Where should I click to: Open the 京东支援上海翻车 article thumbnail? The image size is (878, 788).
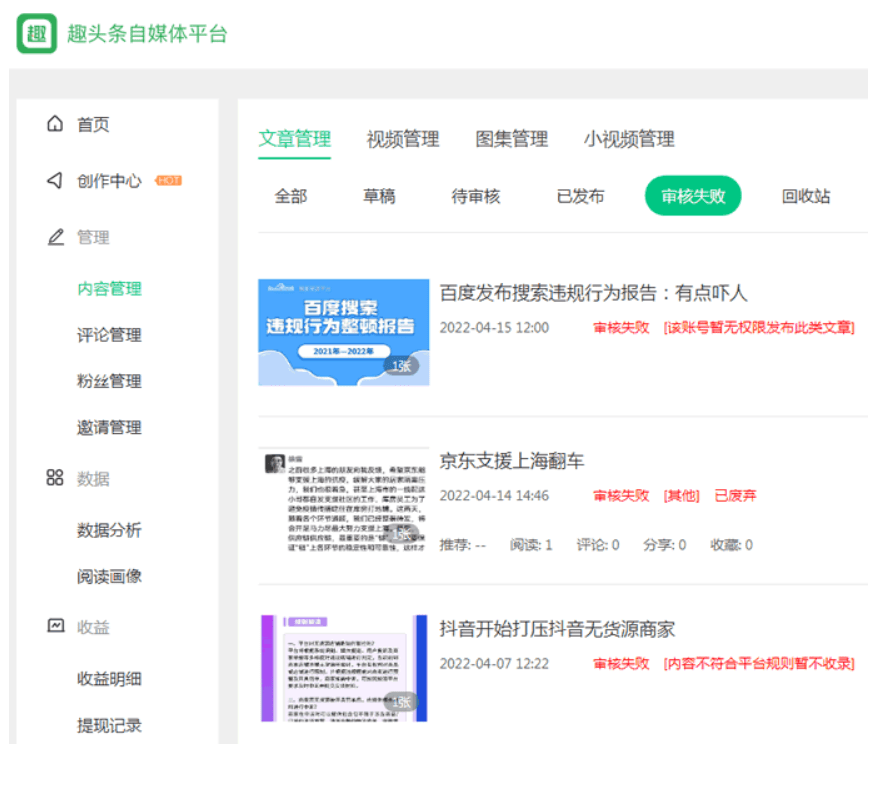(x=344, y=500)
